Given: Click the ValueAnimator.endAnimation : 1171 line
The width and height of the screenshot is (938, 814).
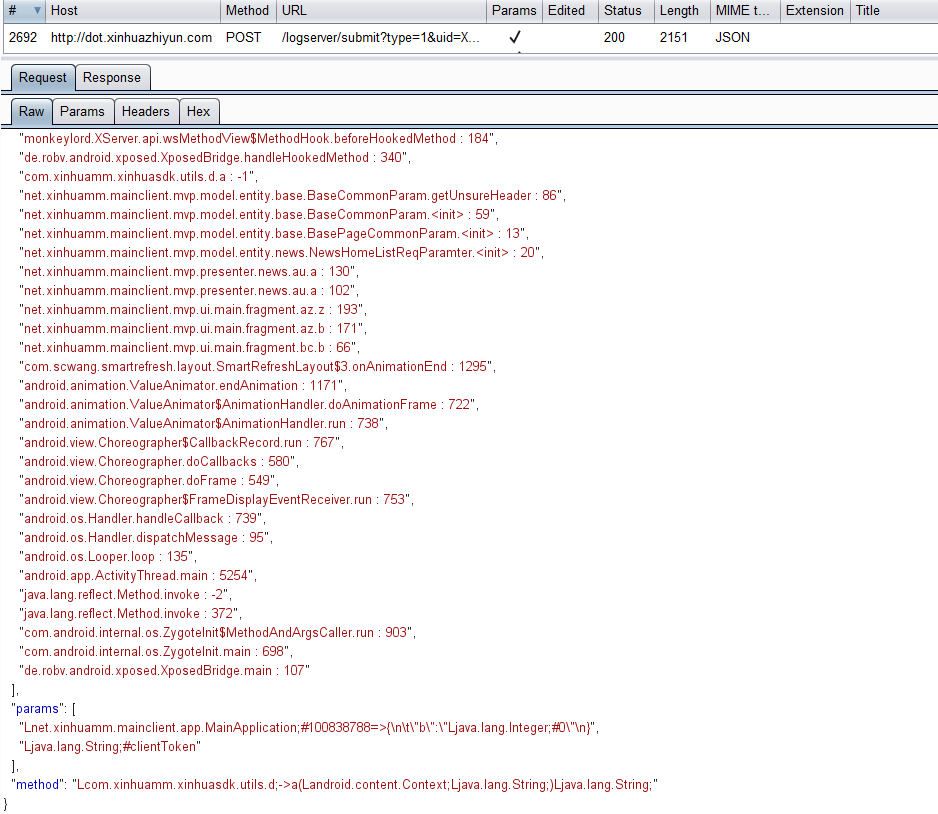Looking at the screenshot, I should [x=183, y=386].
